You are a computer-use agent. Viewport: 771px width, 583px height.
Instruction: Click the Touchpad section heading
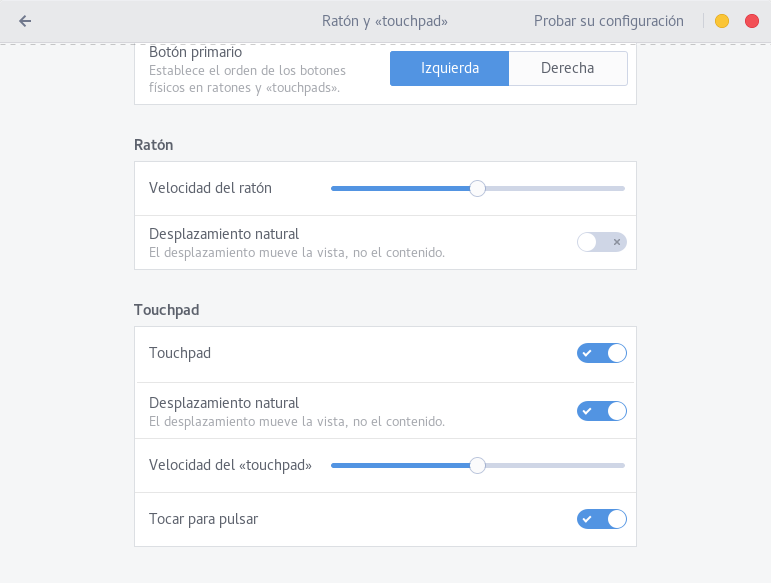[166, 310]
